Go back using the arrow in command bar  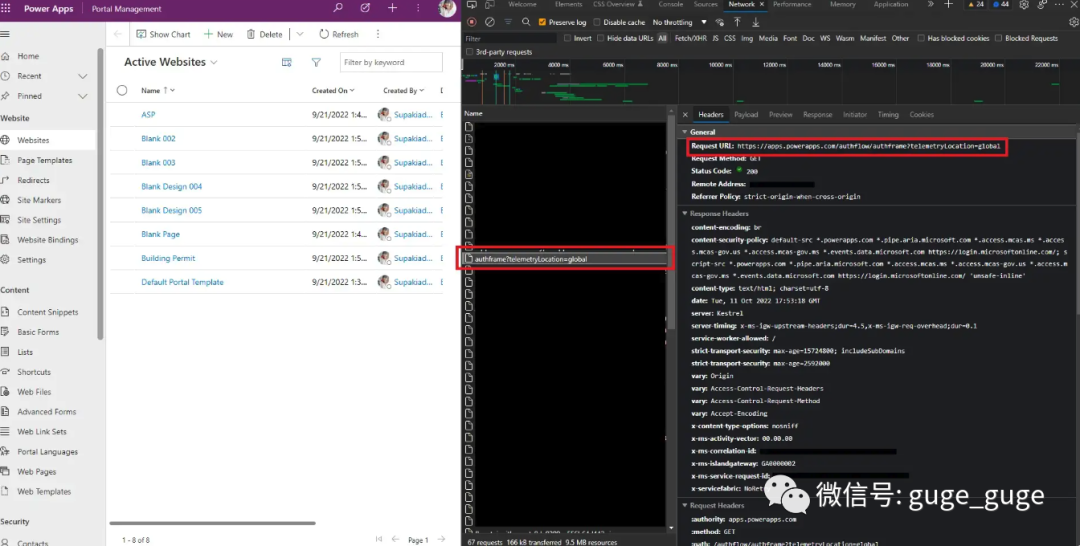click(x=118, y=34)
